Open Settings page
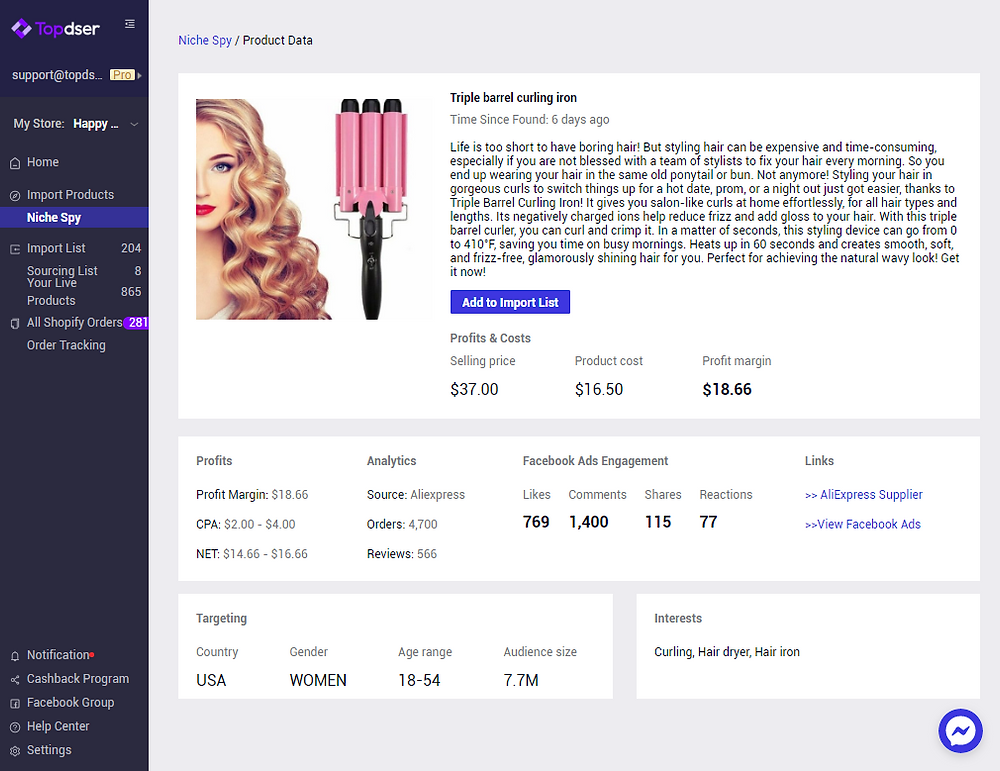The width and height of the screenshot is (1000, 771). click(x=49, y=750)
